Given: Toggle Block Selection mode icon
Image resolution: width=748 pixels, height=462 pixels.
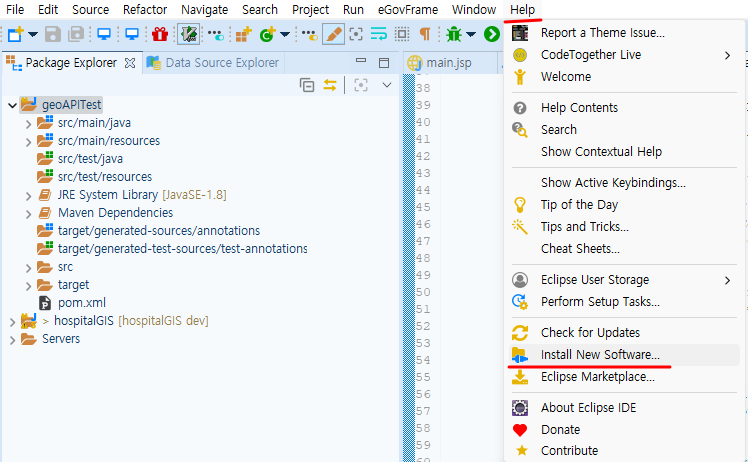Looking at the screenshot, I should (402, 34).
